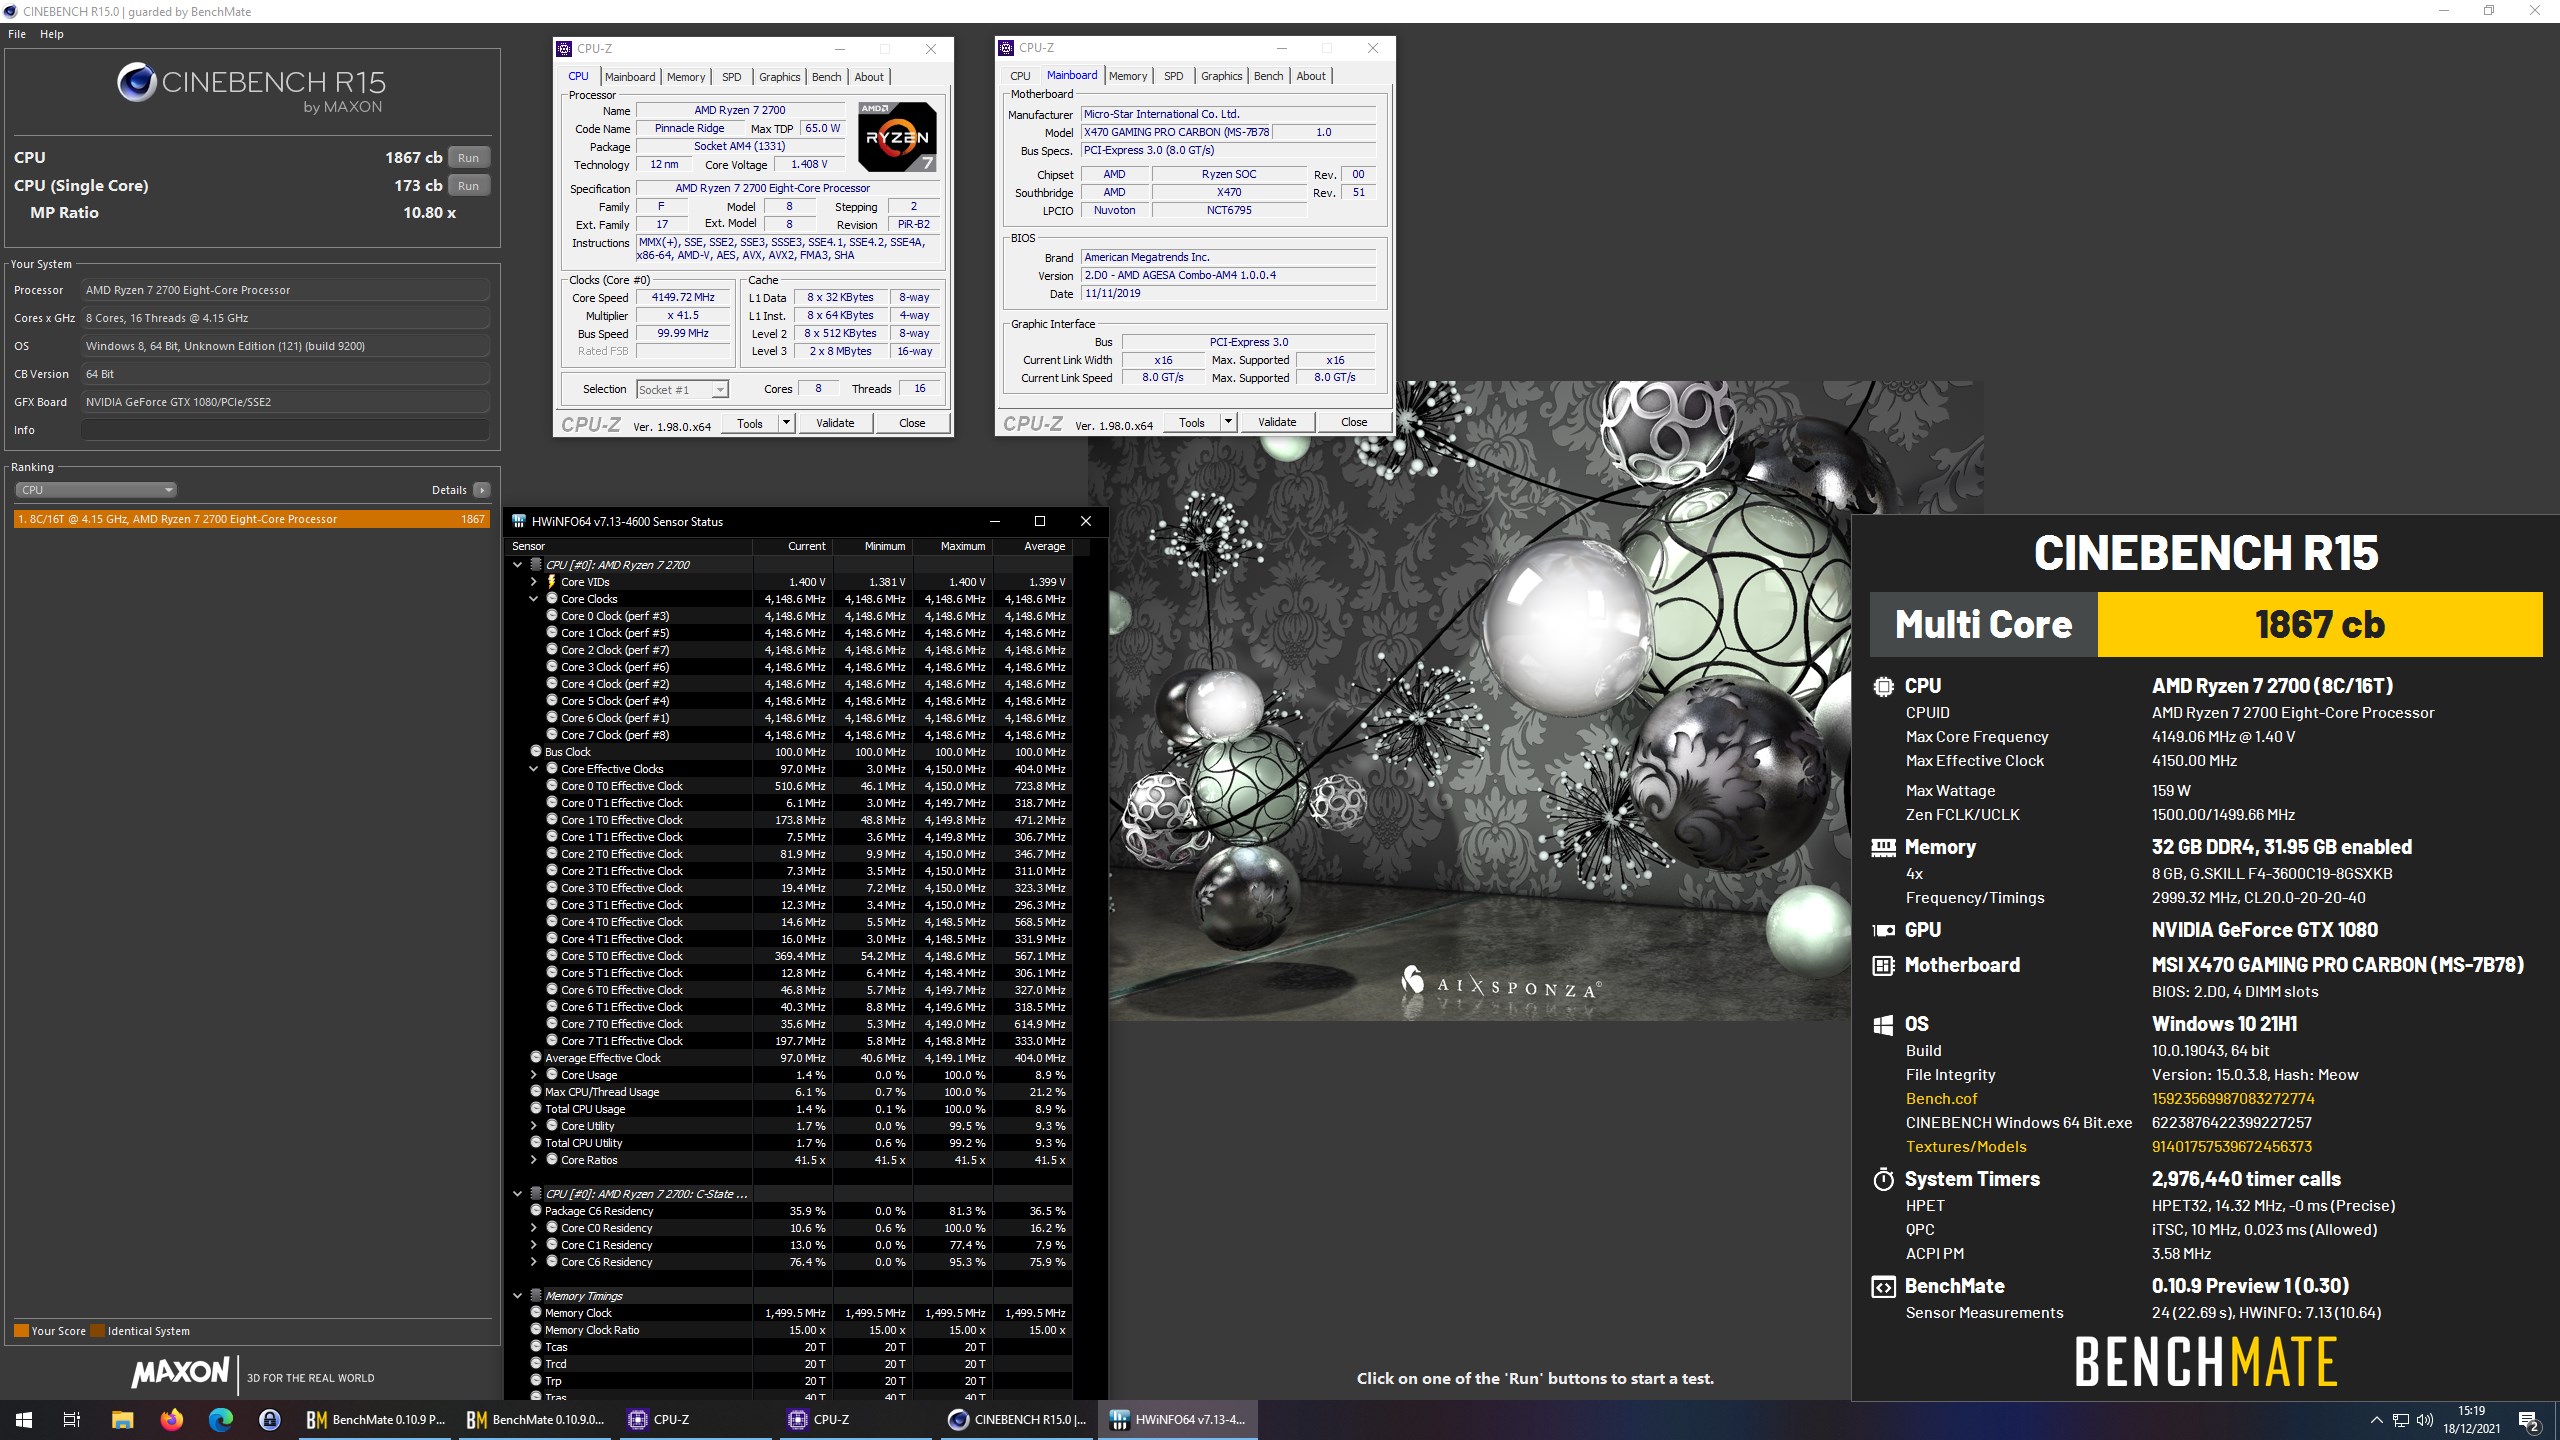Click the Cinebench R15 logo sphere
This screenshot has height=1440, width=2560.
click(x=136, y=83)
